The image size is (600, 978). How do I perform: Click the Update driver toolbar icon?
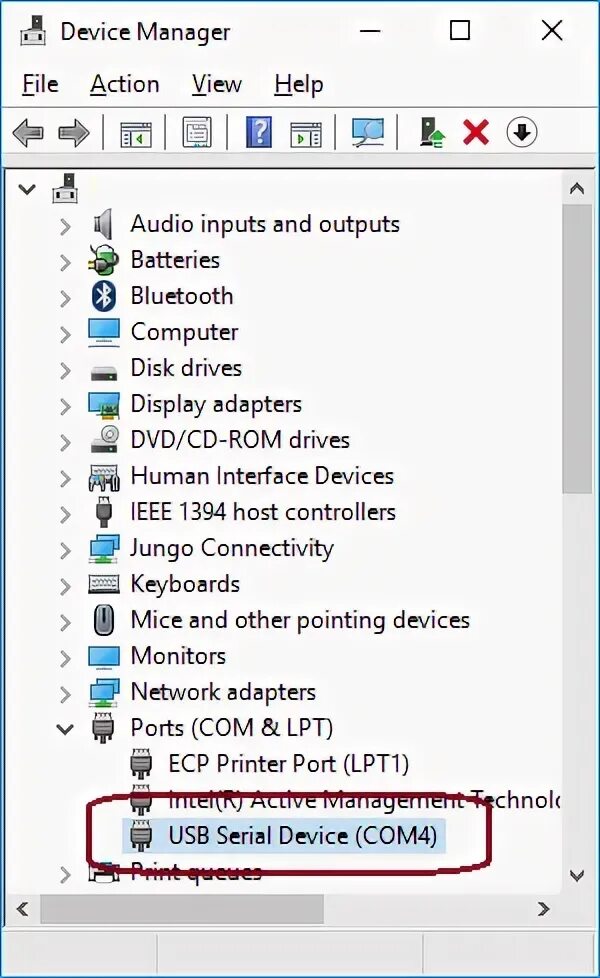431,132
